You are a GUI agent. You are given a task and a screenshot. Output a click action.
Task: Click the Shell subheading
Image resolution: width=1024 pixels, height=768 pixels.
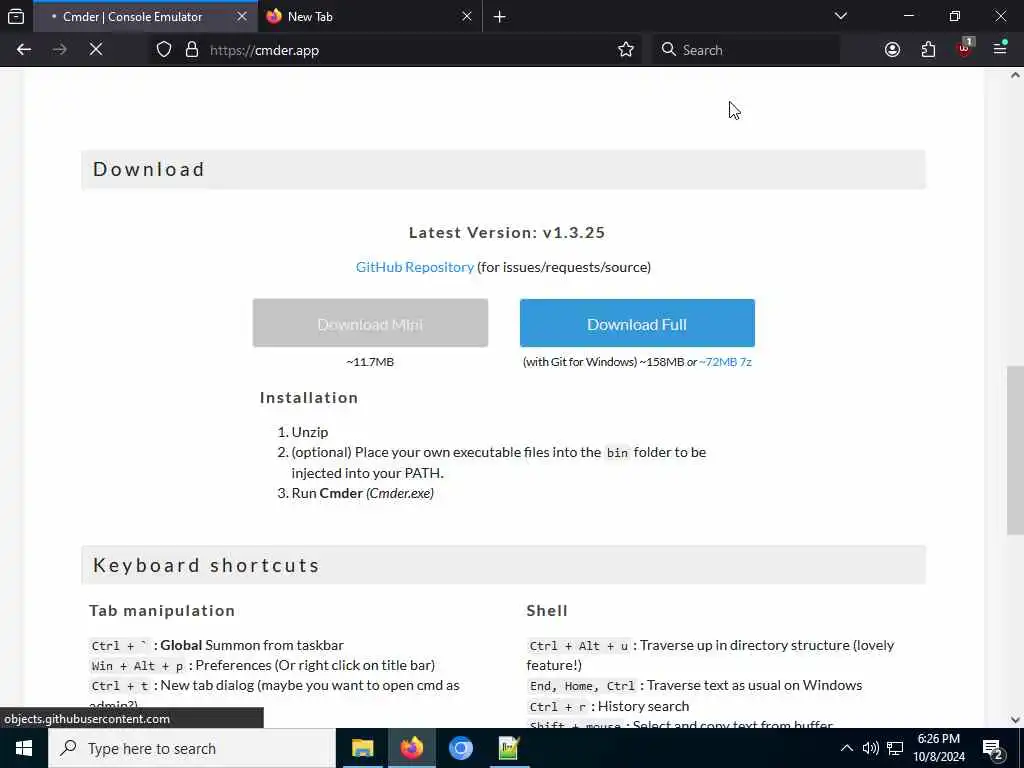coord(547,611)
